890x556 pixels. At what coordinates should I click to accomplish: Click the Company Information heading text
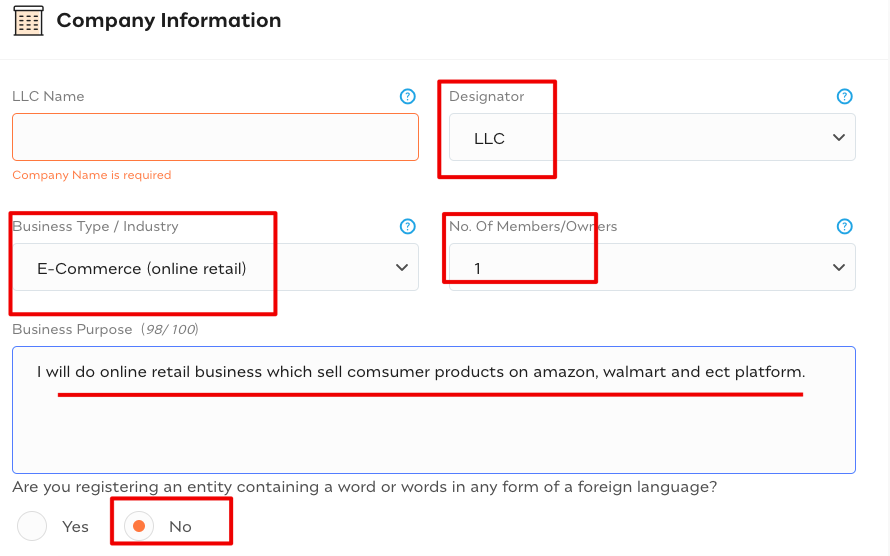(168, 20)
